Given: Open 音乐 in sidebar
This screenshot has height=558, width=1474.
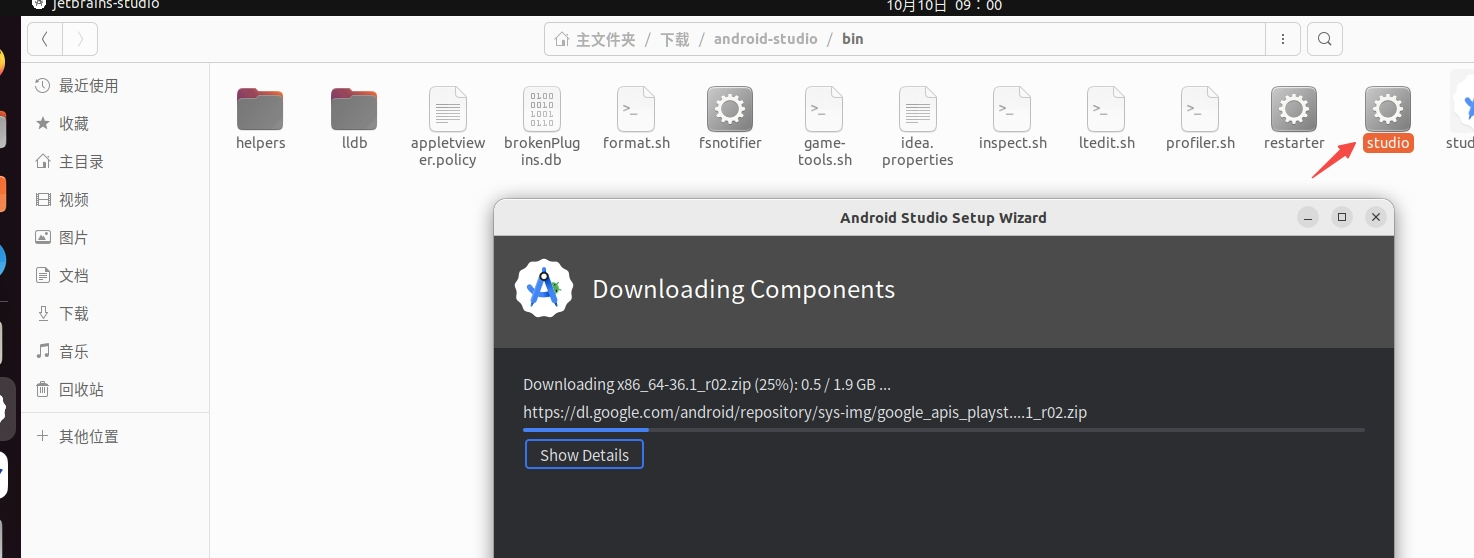Looking at the screenshot, I should [115, 352].
